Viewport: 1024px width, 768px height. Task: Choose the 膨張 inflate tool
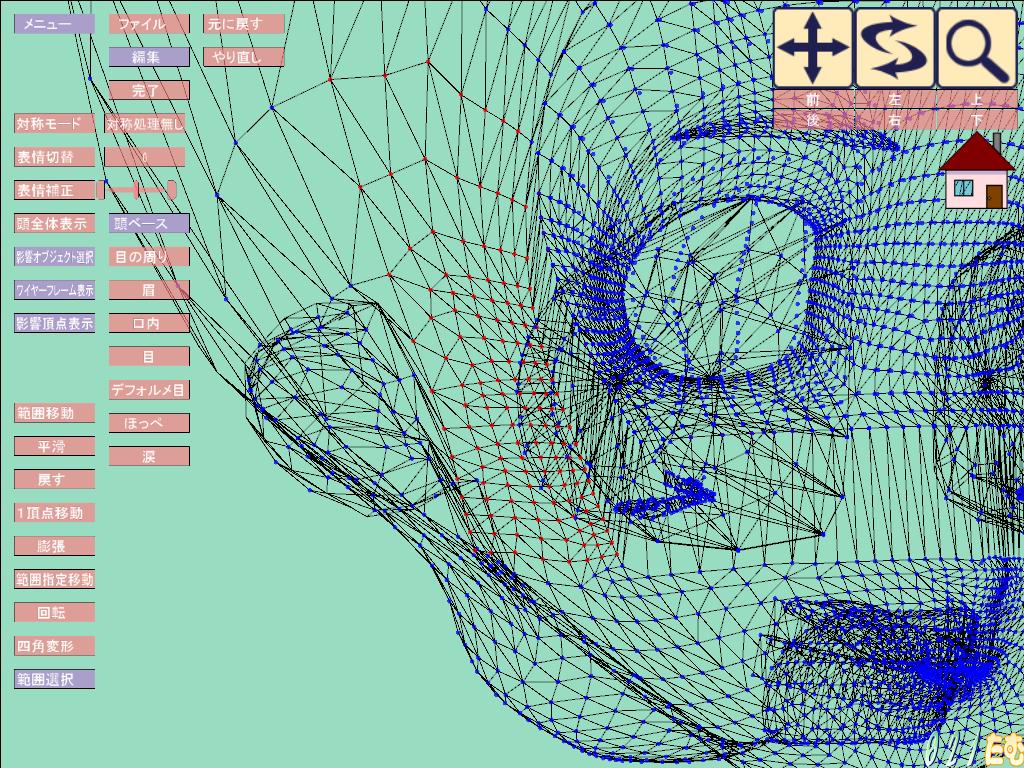54,546
